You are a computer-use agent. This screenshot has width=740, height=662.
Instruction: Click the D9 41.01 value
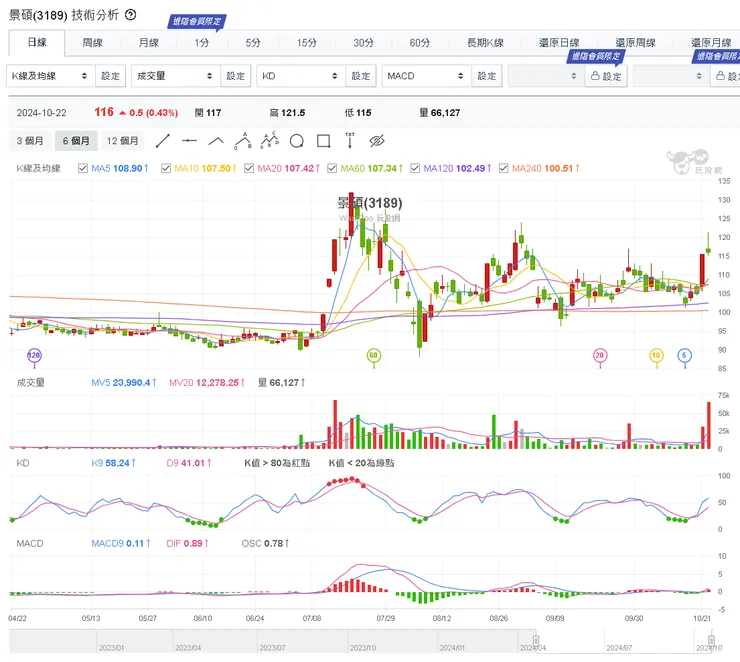coord(189,463)
